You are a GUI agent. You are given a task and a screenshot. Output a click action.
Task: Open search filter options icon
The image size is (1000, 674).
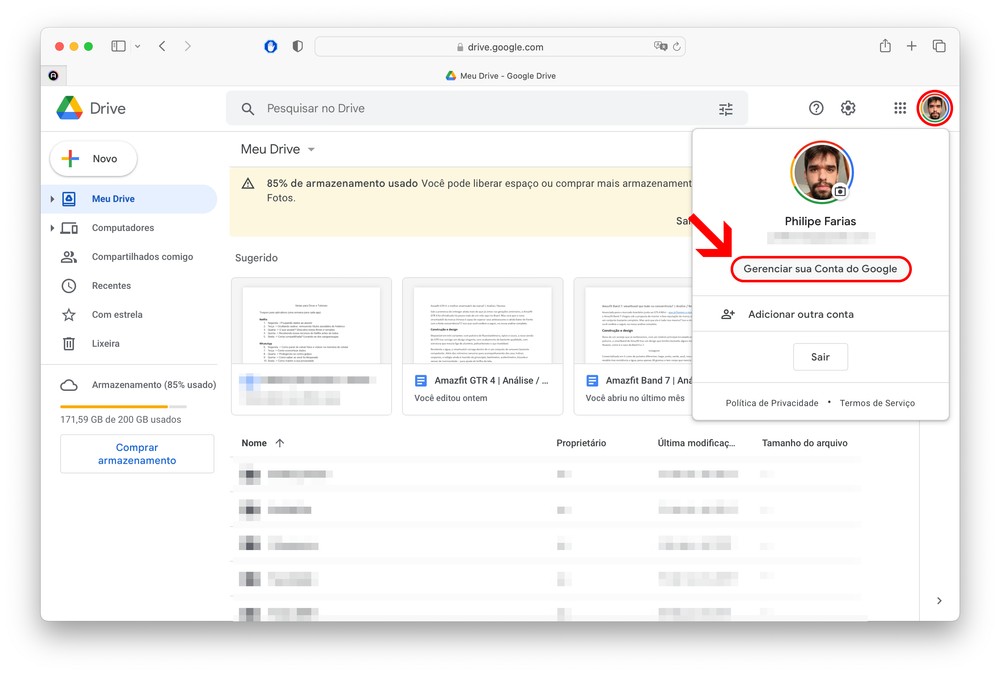726,109
